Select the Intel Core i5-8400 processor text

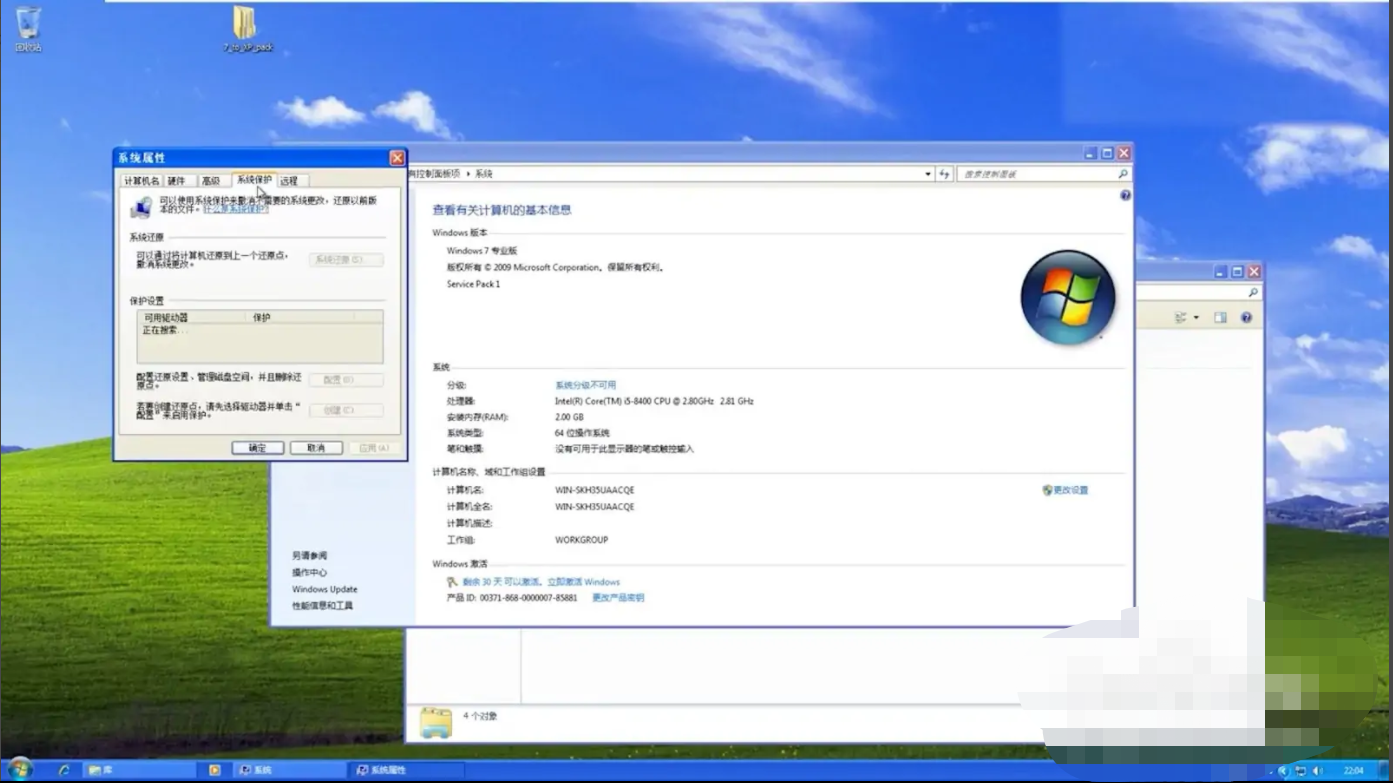click(655, 401)
